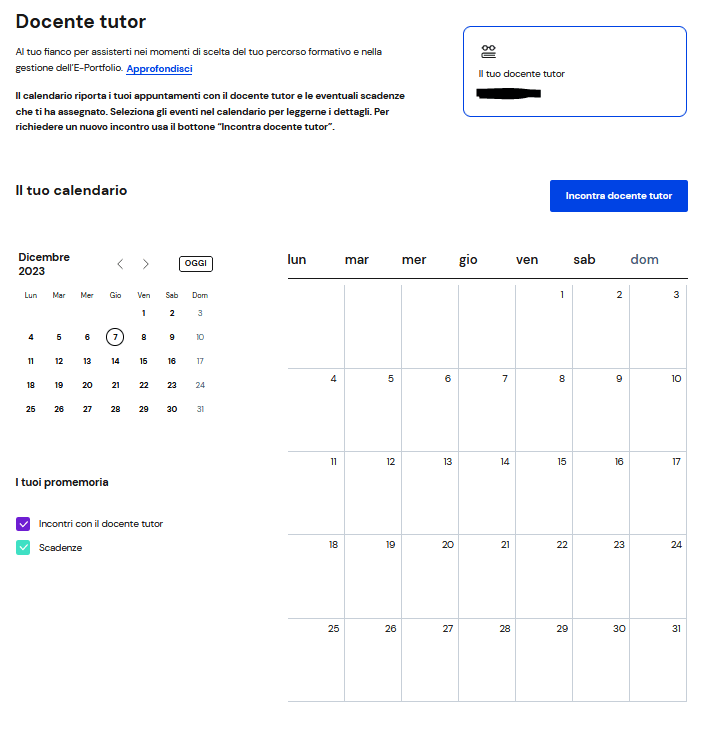This screenshot has height=729, width=717.
Task: Select day 15 in mini calendar
Action: tap(144, 361)
